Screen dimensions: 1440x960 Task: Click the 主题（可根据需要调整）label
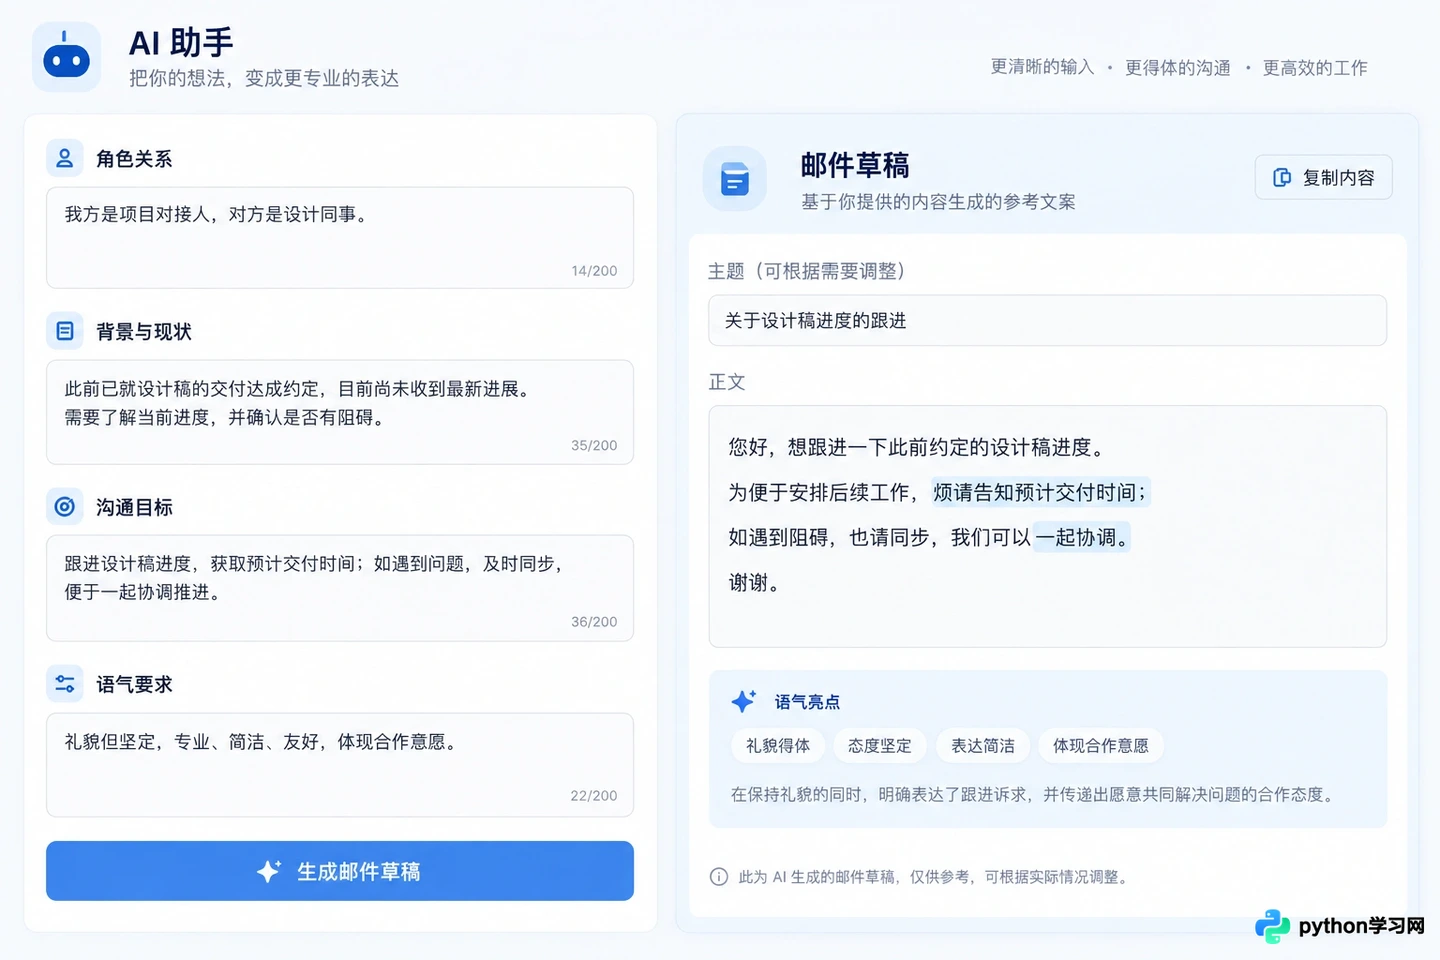(x=806, y=271)
